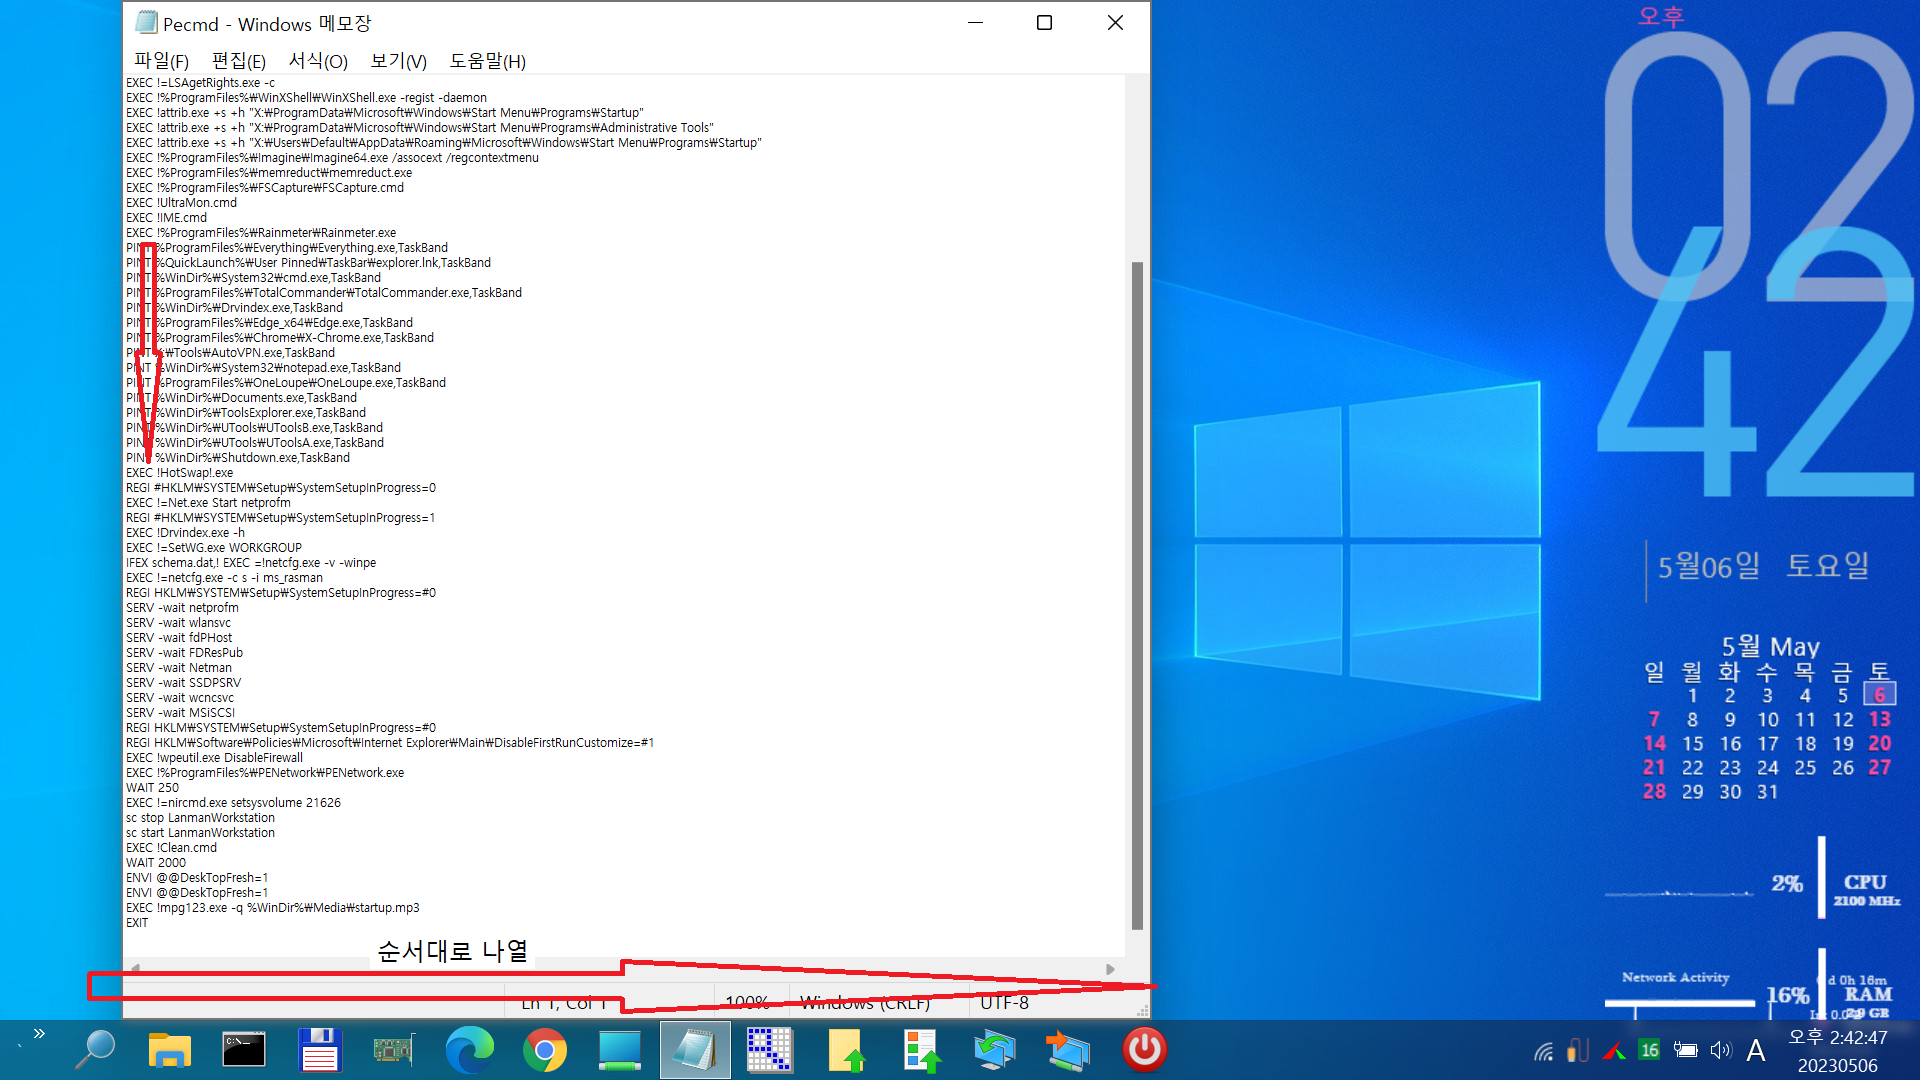Image resolution: width=1920 pixels, height=1080 pixels.
Task: Minimize the Pecmd Notepad window
Action: tap(976, 23)
